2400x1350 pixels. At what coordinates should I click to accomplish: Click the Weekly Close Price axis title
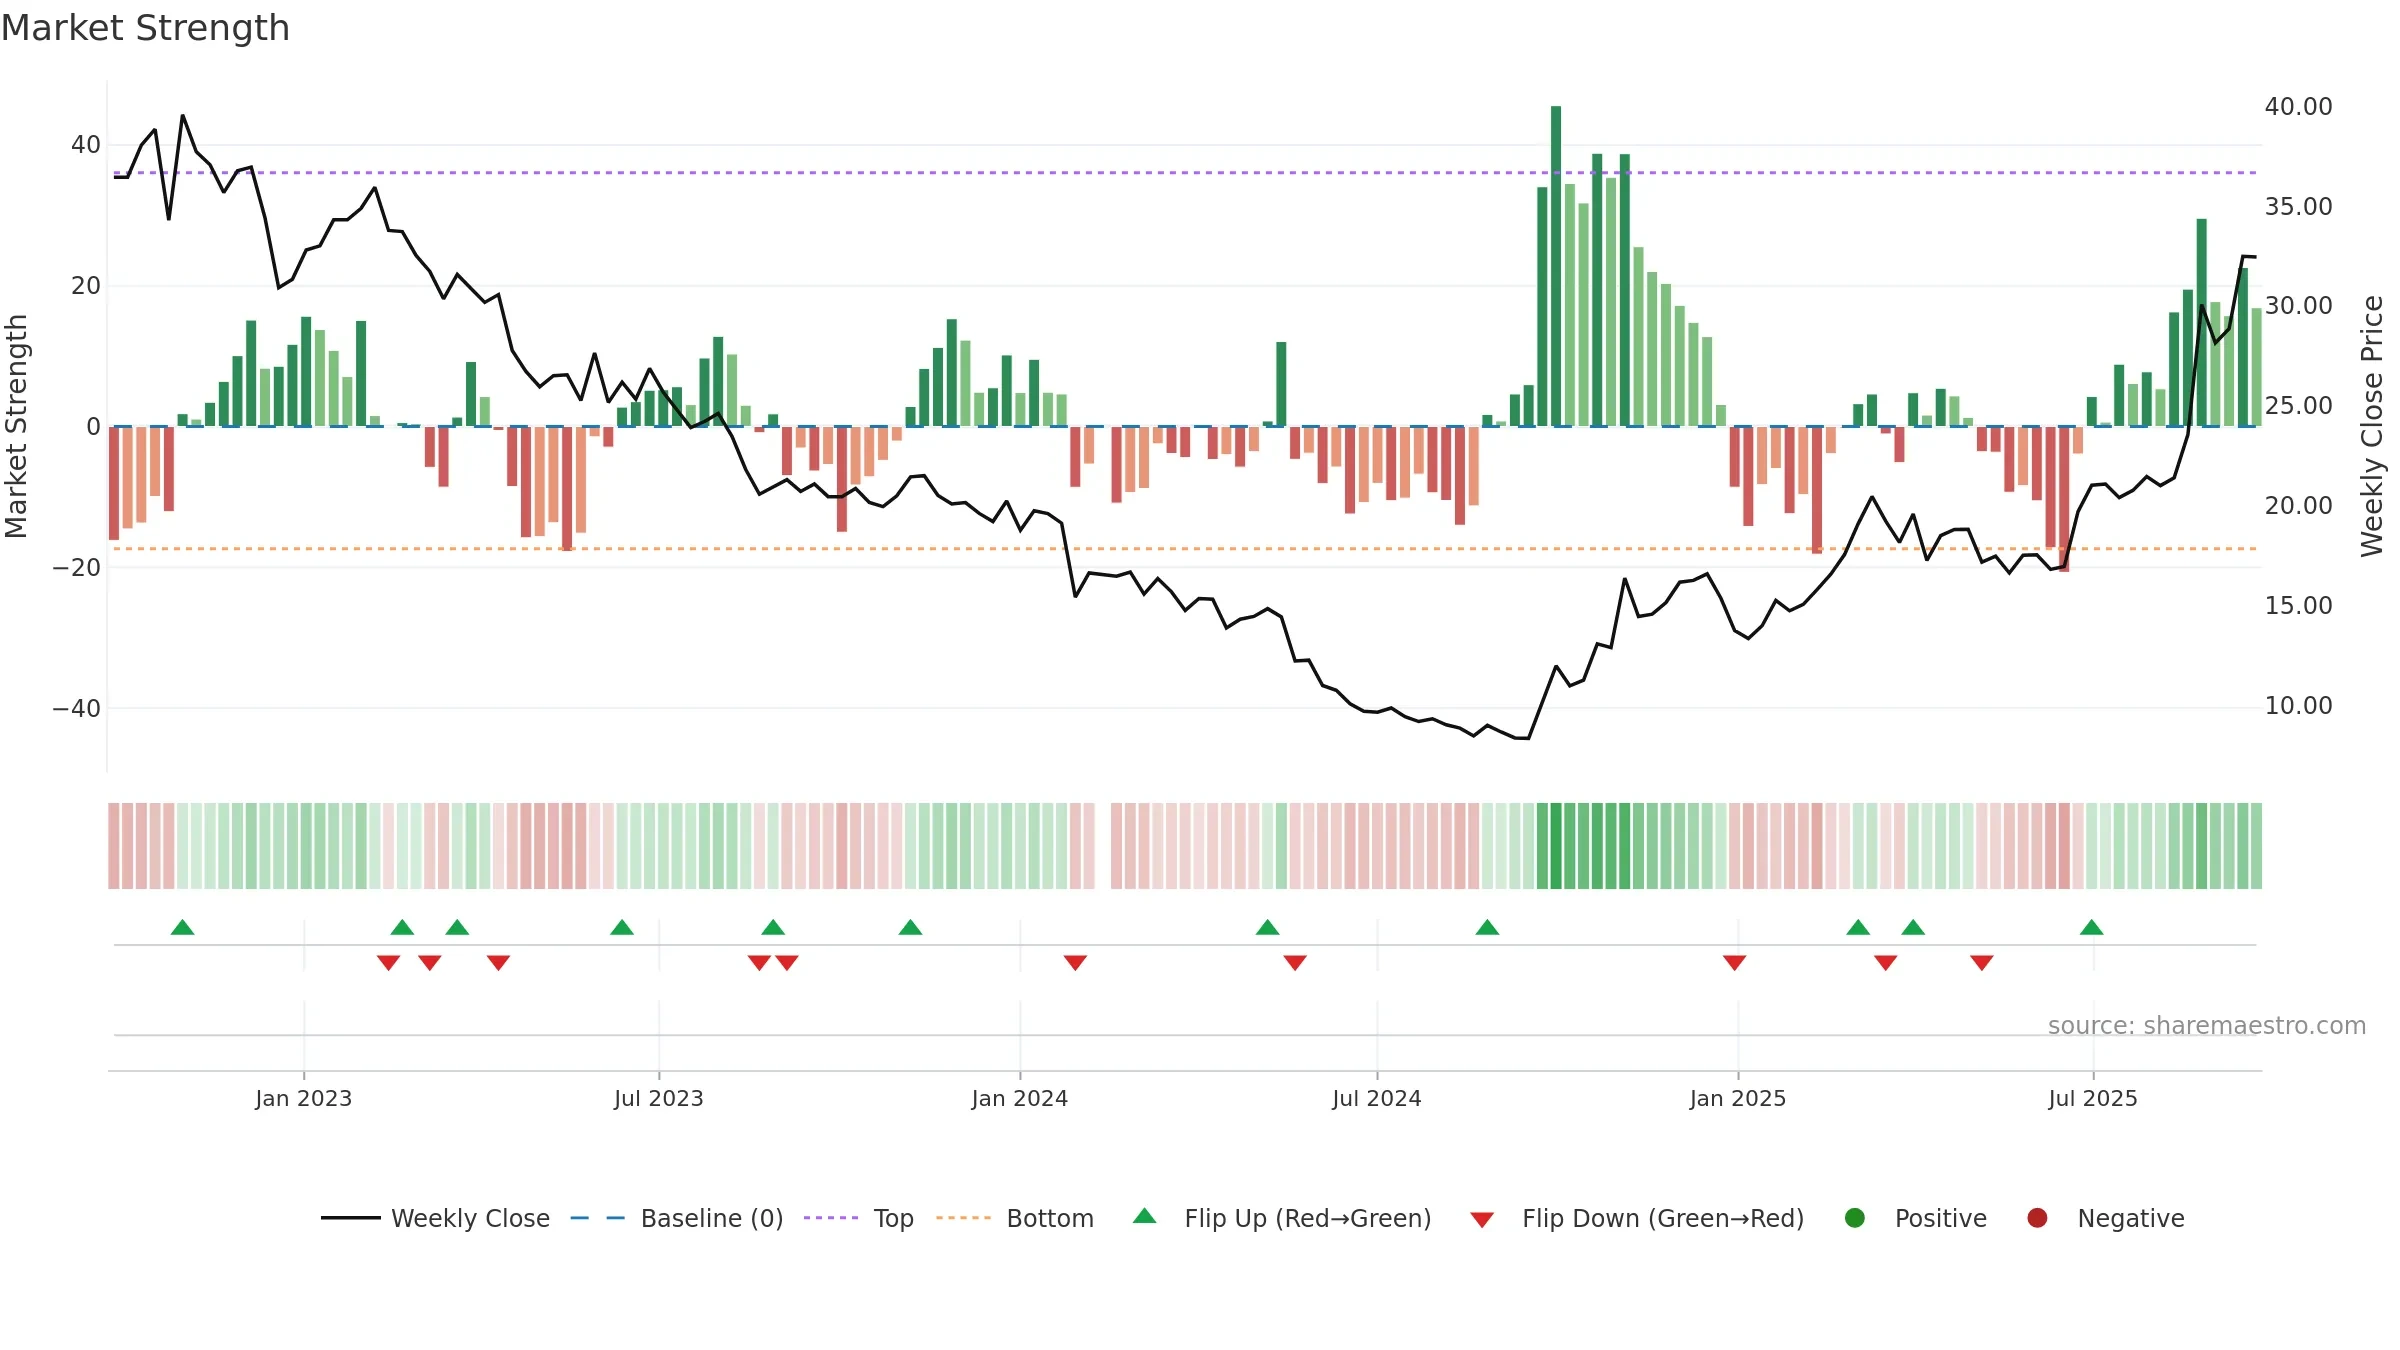tap(2372, 426)
